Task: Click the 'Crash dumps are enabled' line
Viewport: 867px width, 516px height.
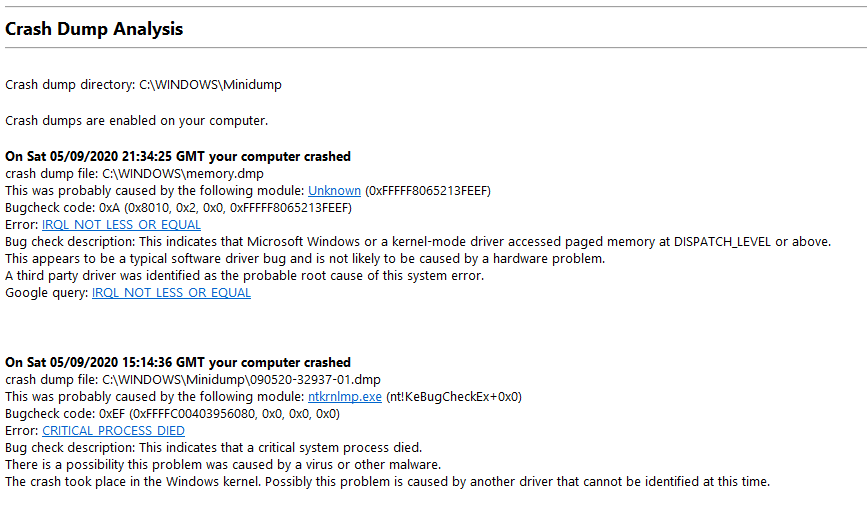Action: (137, 121)
